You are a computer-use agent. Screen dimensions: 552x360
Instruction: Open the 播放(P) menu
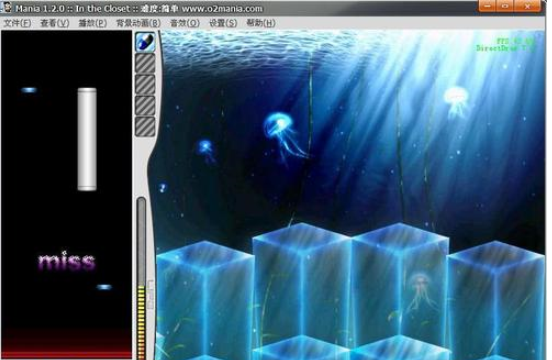point(92,23)
